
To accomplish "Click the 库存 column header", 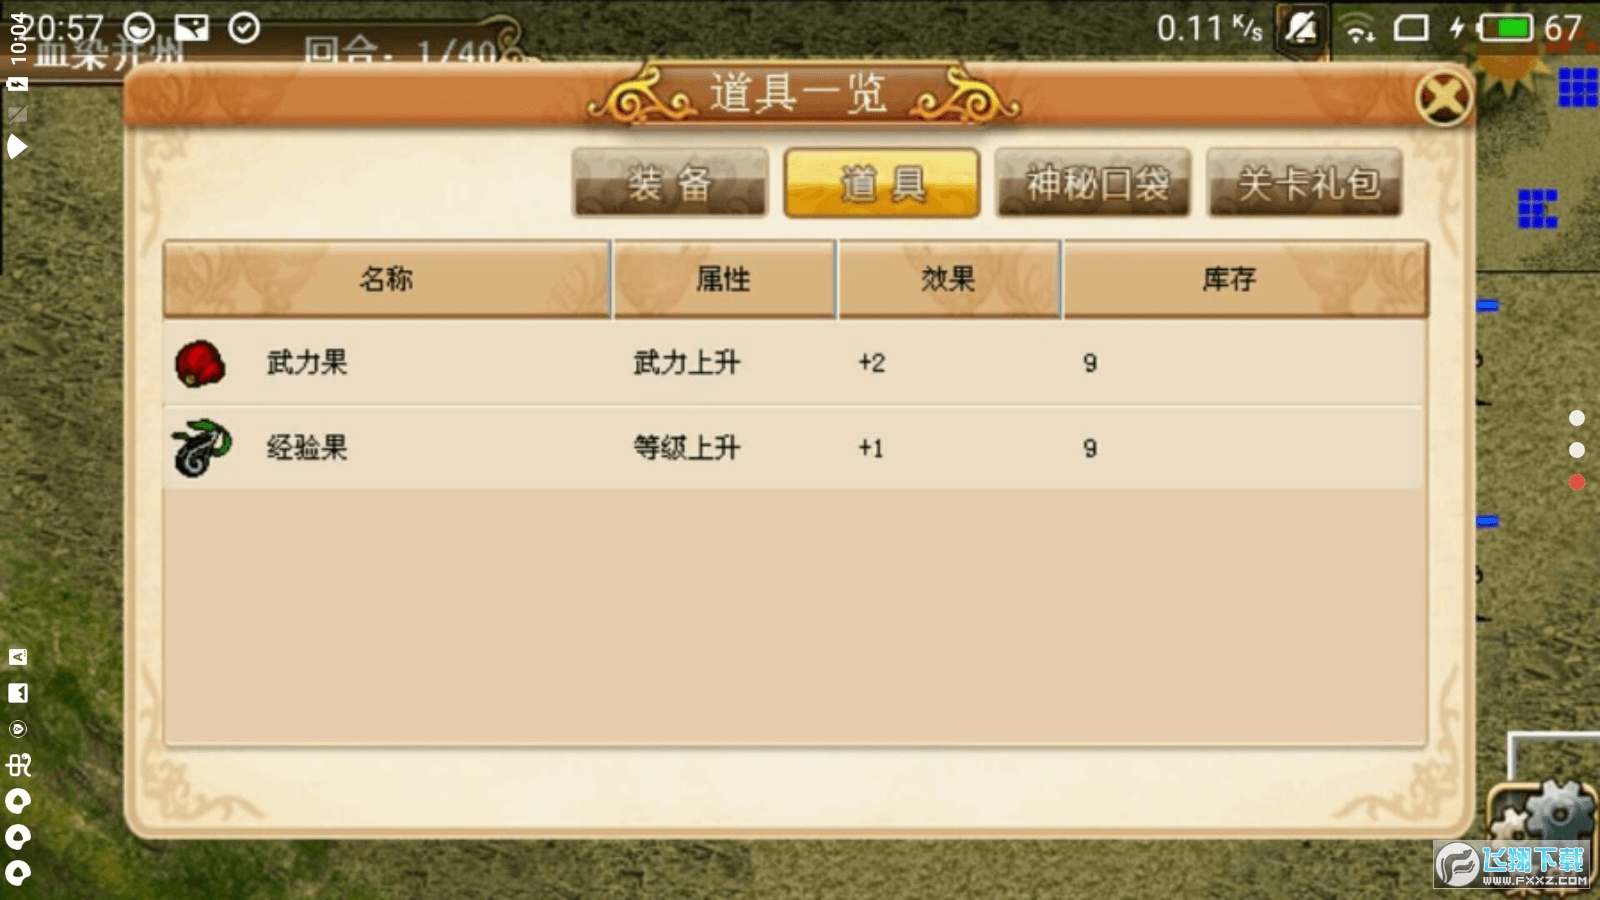I will pos(1245,279).
